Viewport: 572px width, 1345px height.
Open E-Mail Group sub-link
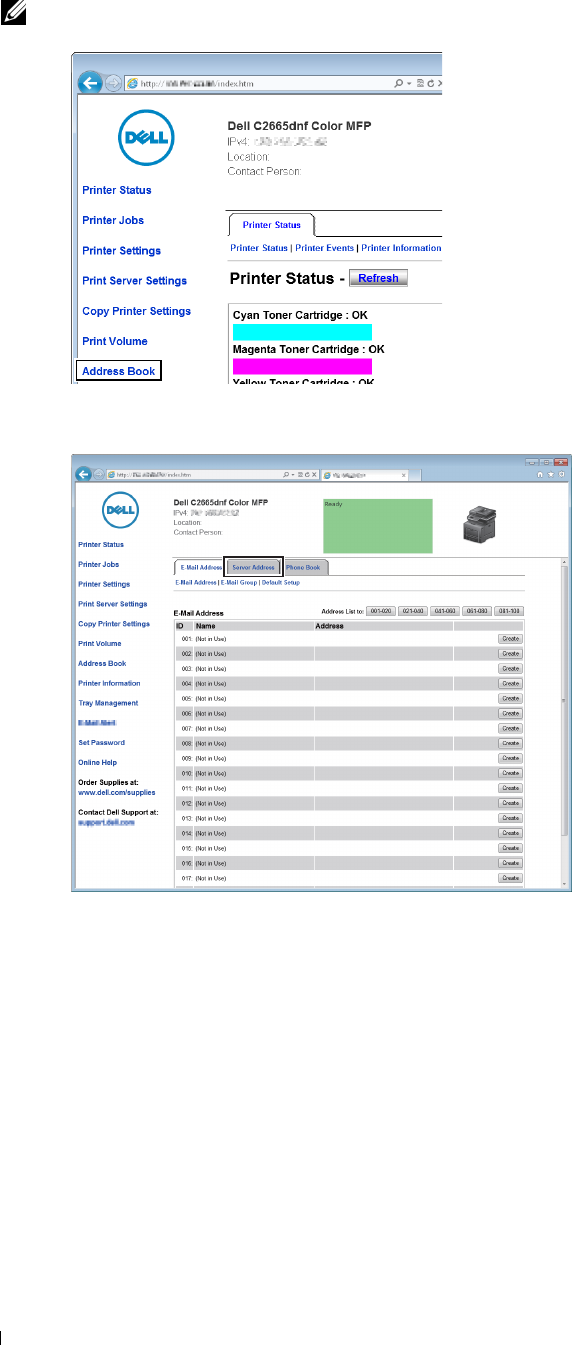[238, 582]
